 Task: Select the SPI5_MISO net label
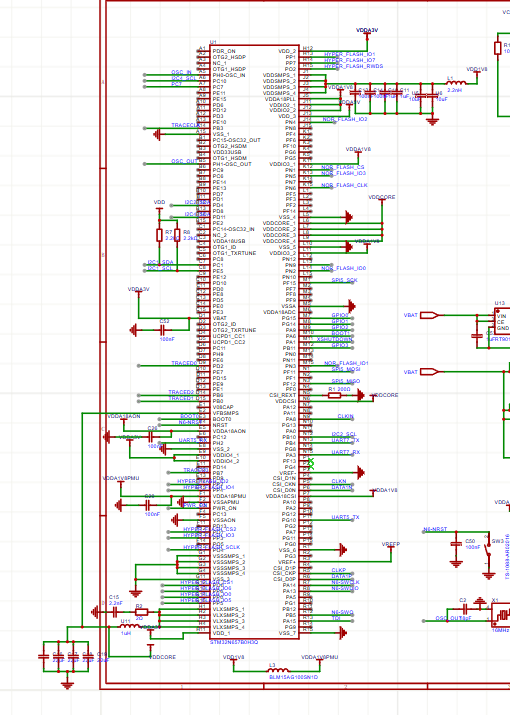point(346,381)
